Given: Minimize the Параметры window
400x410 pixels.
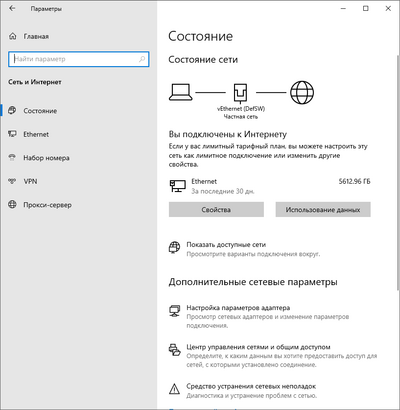Looking at the screenshot, I should pyautogui.click(x=343, y=9).
